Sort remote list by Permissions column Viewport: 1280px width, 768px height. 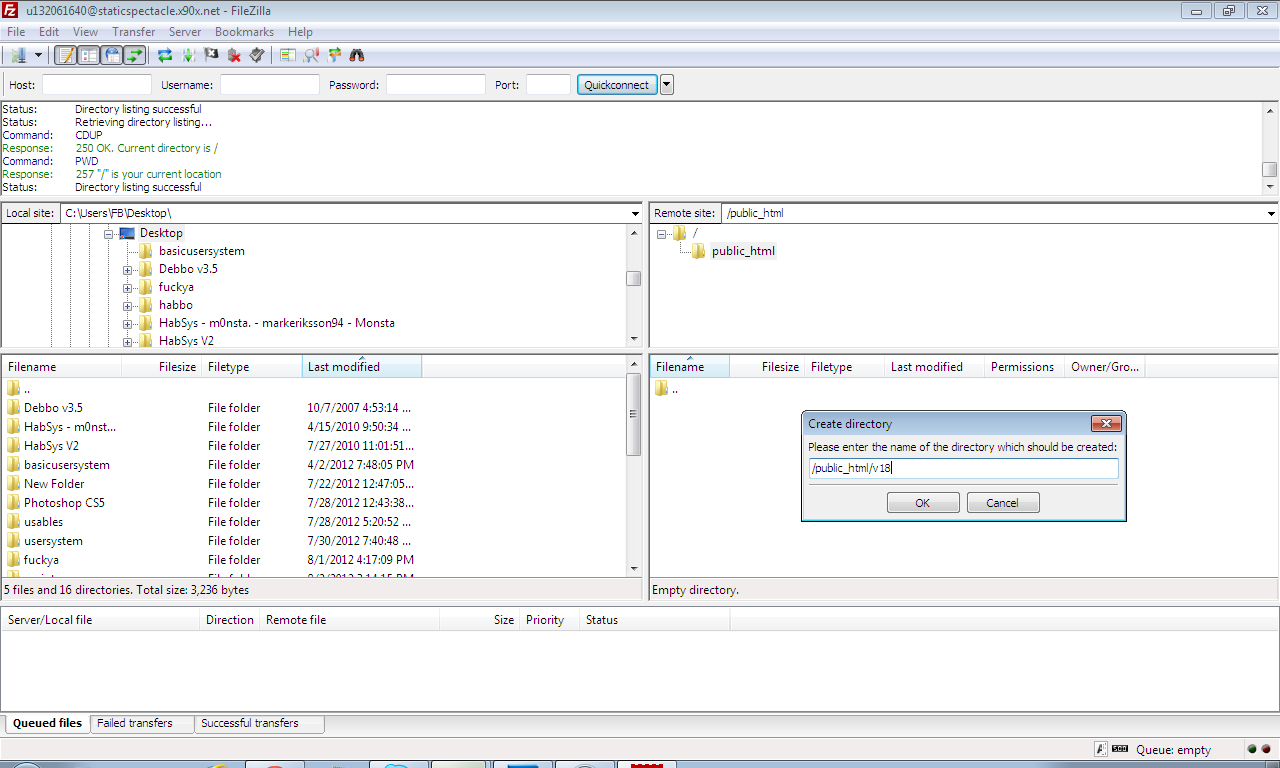[1023, 367]
